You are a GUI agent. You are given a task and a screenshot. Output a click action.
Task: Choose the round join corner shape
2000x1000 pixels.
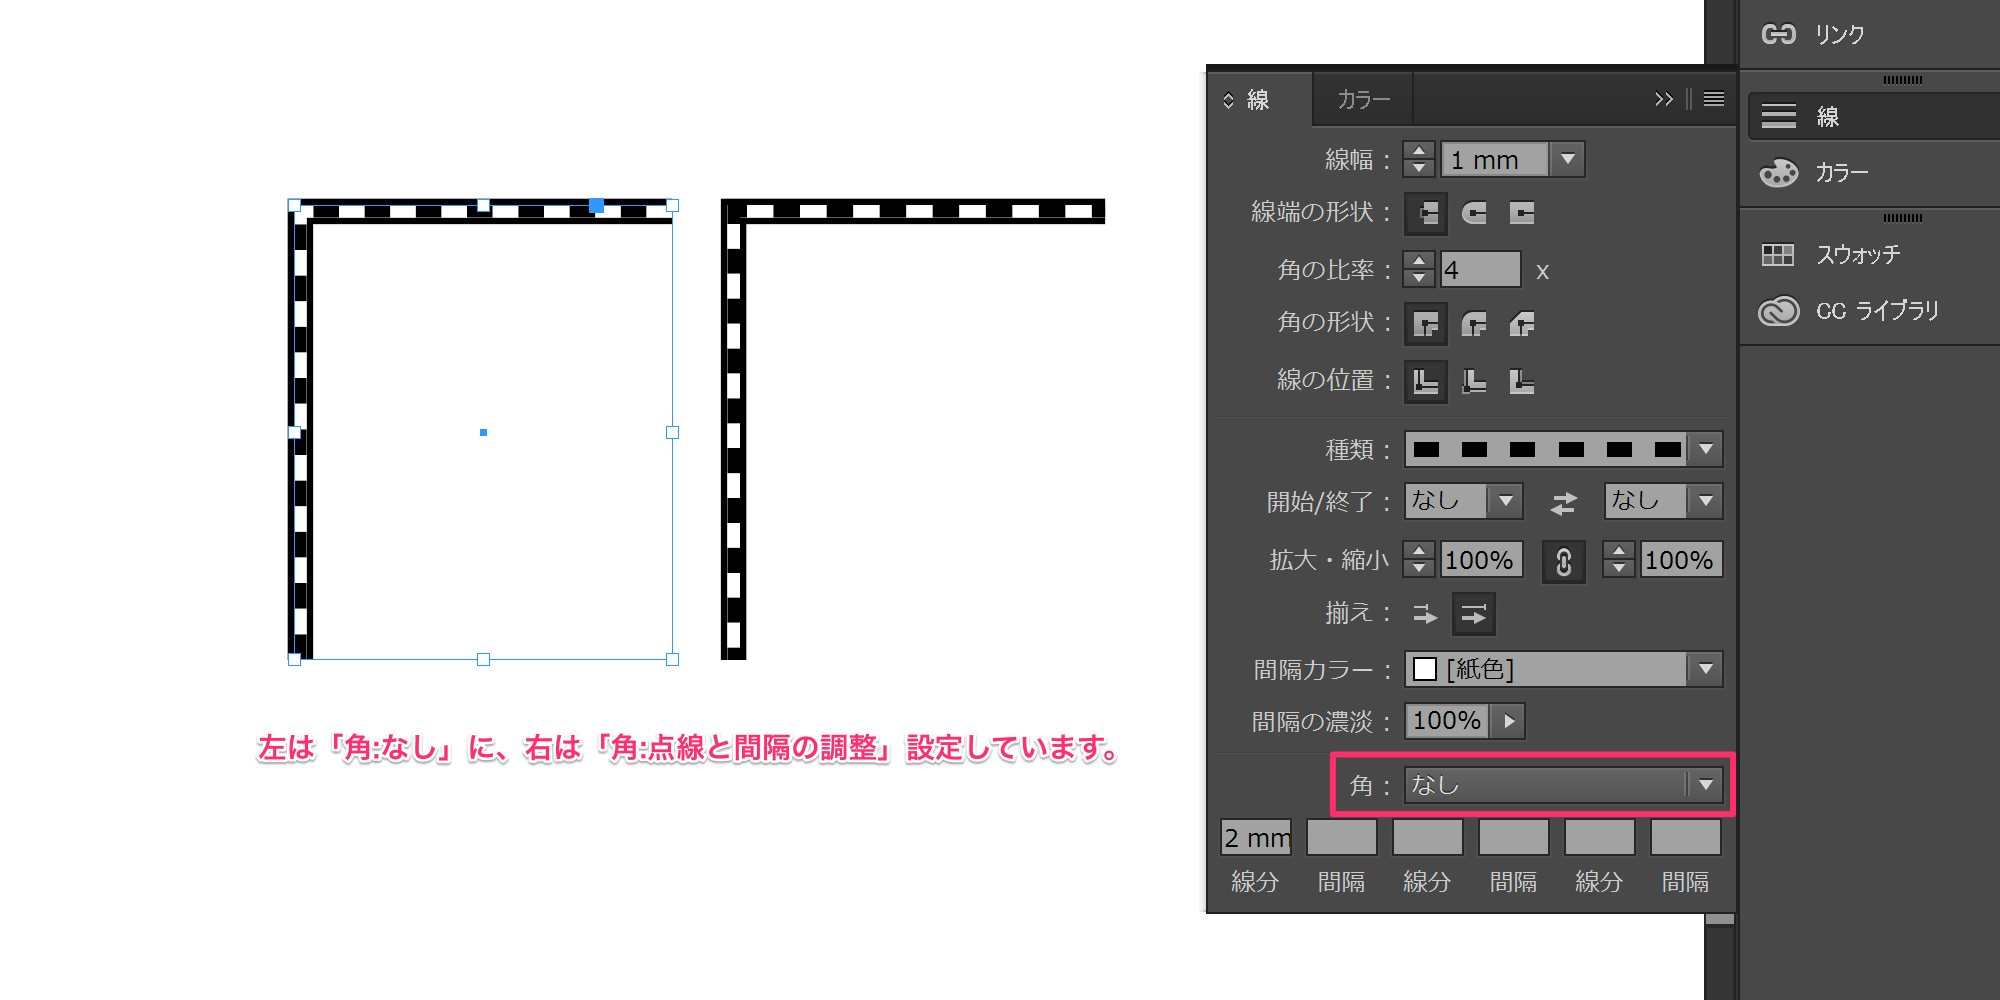click(x=1474, y=324)
